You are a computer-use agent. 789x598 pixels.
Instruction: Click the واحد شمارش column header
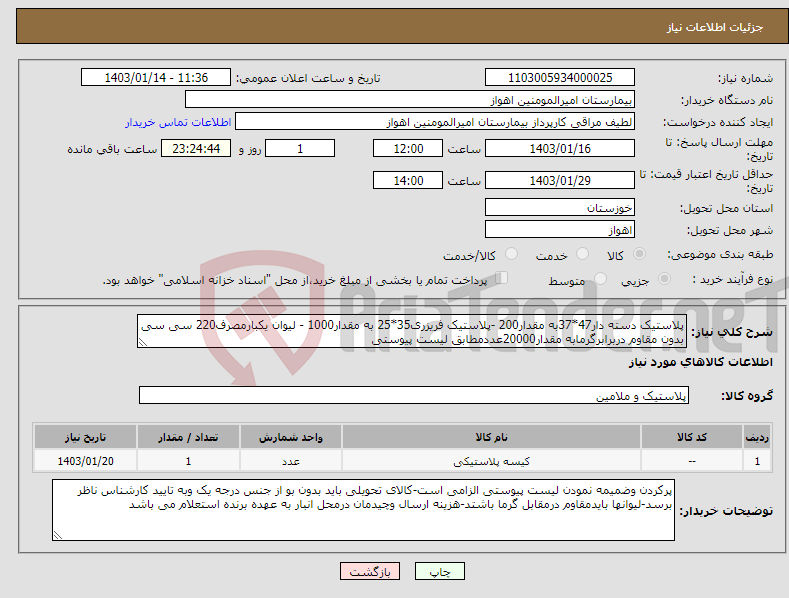tap(291, 437)
